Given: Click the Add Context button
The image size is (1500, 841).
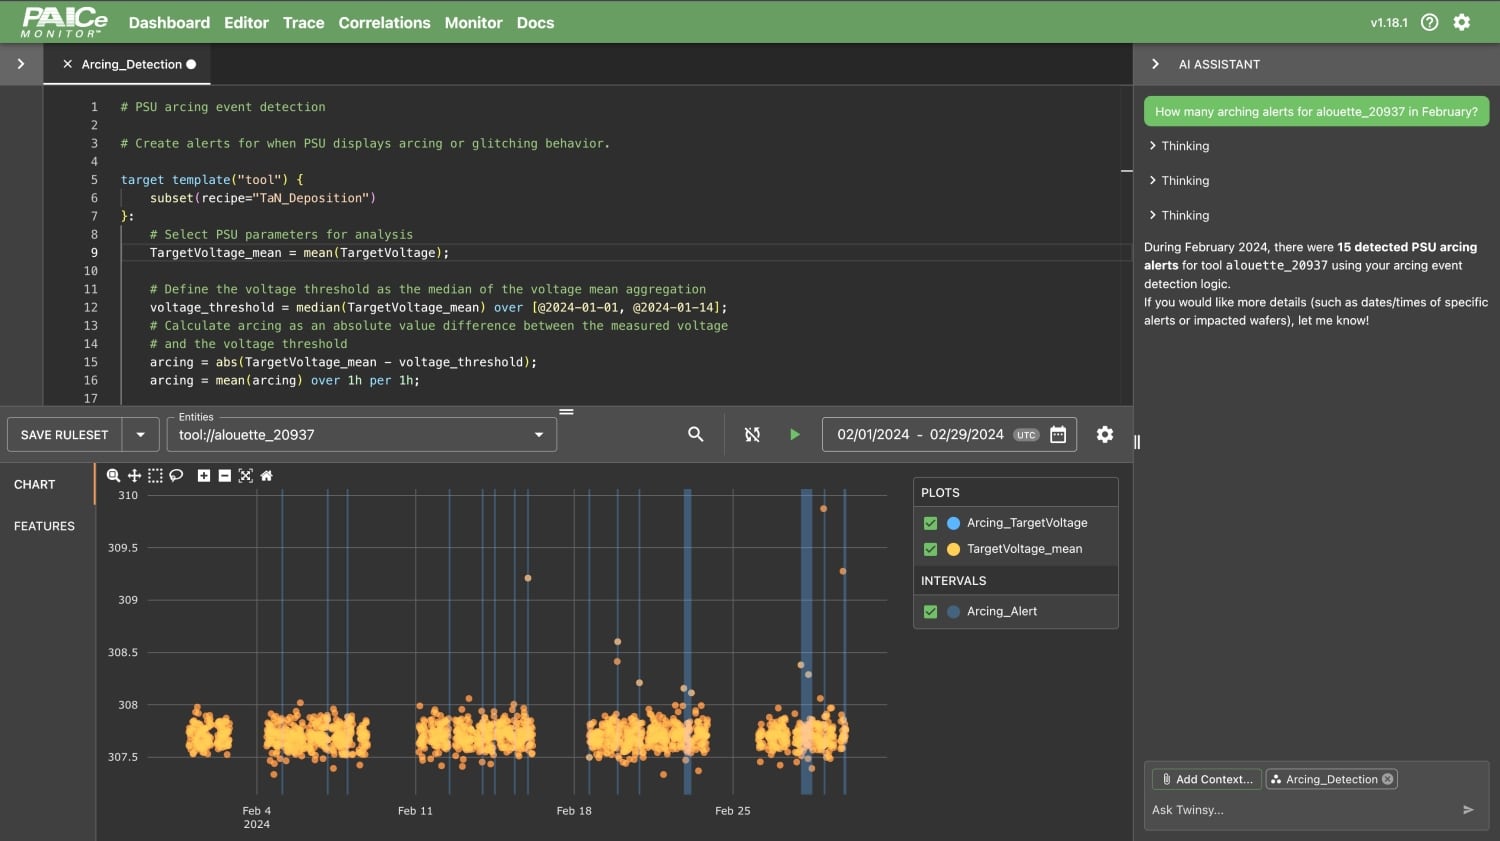Looking at the screenshot, I should 1206,779.
